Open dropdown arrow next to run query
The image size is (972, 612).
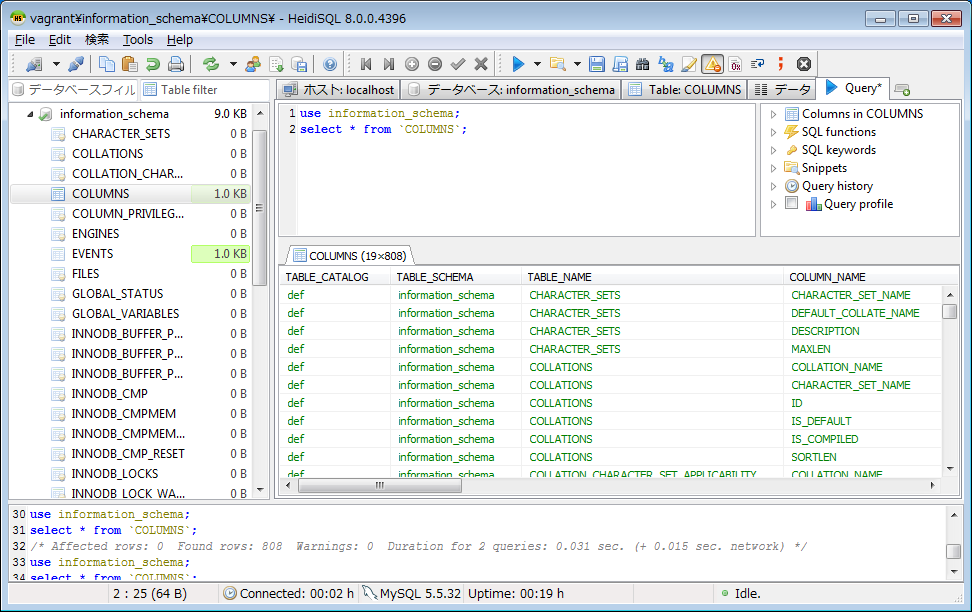[537, 64]
